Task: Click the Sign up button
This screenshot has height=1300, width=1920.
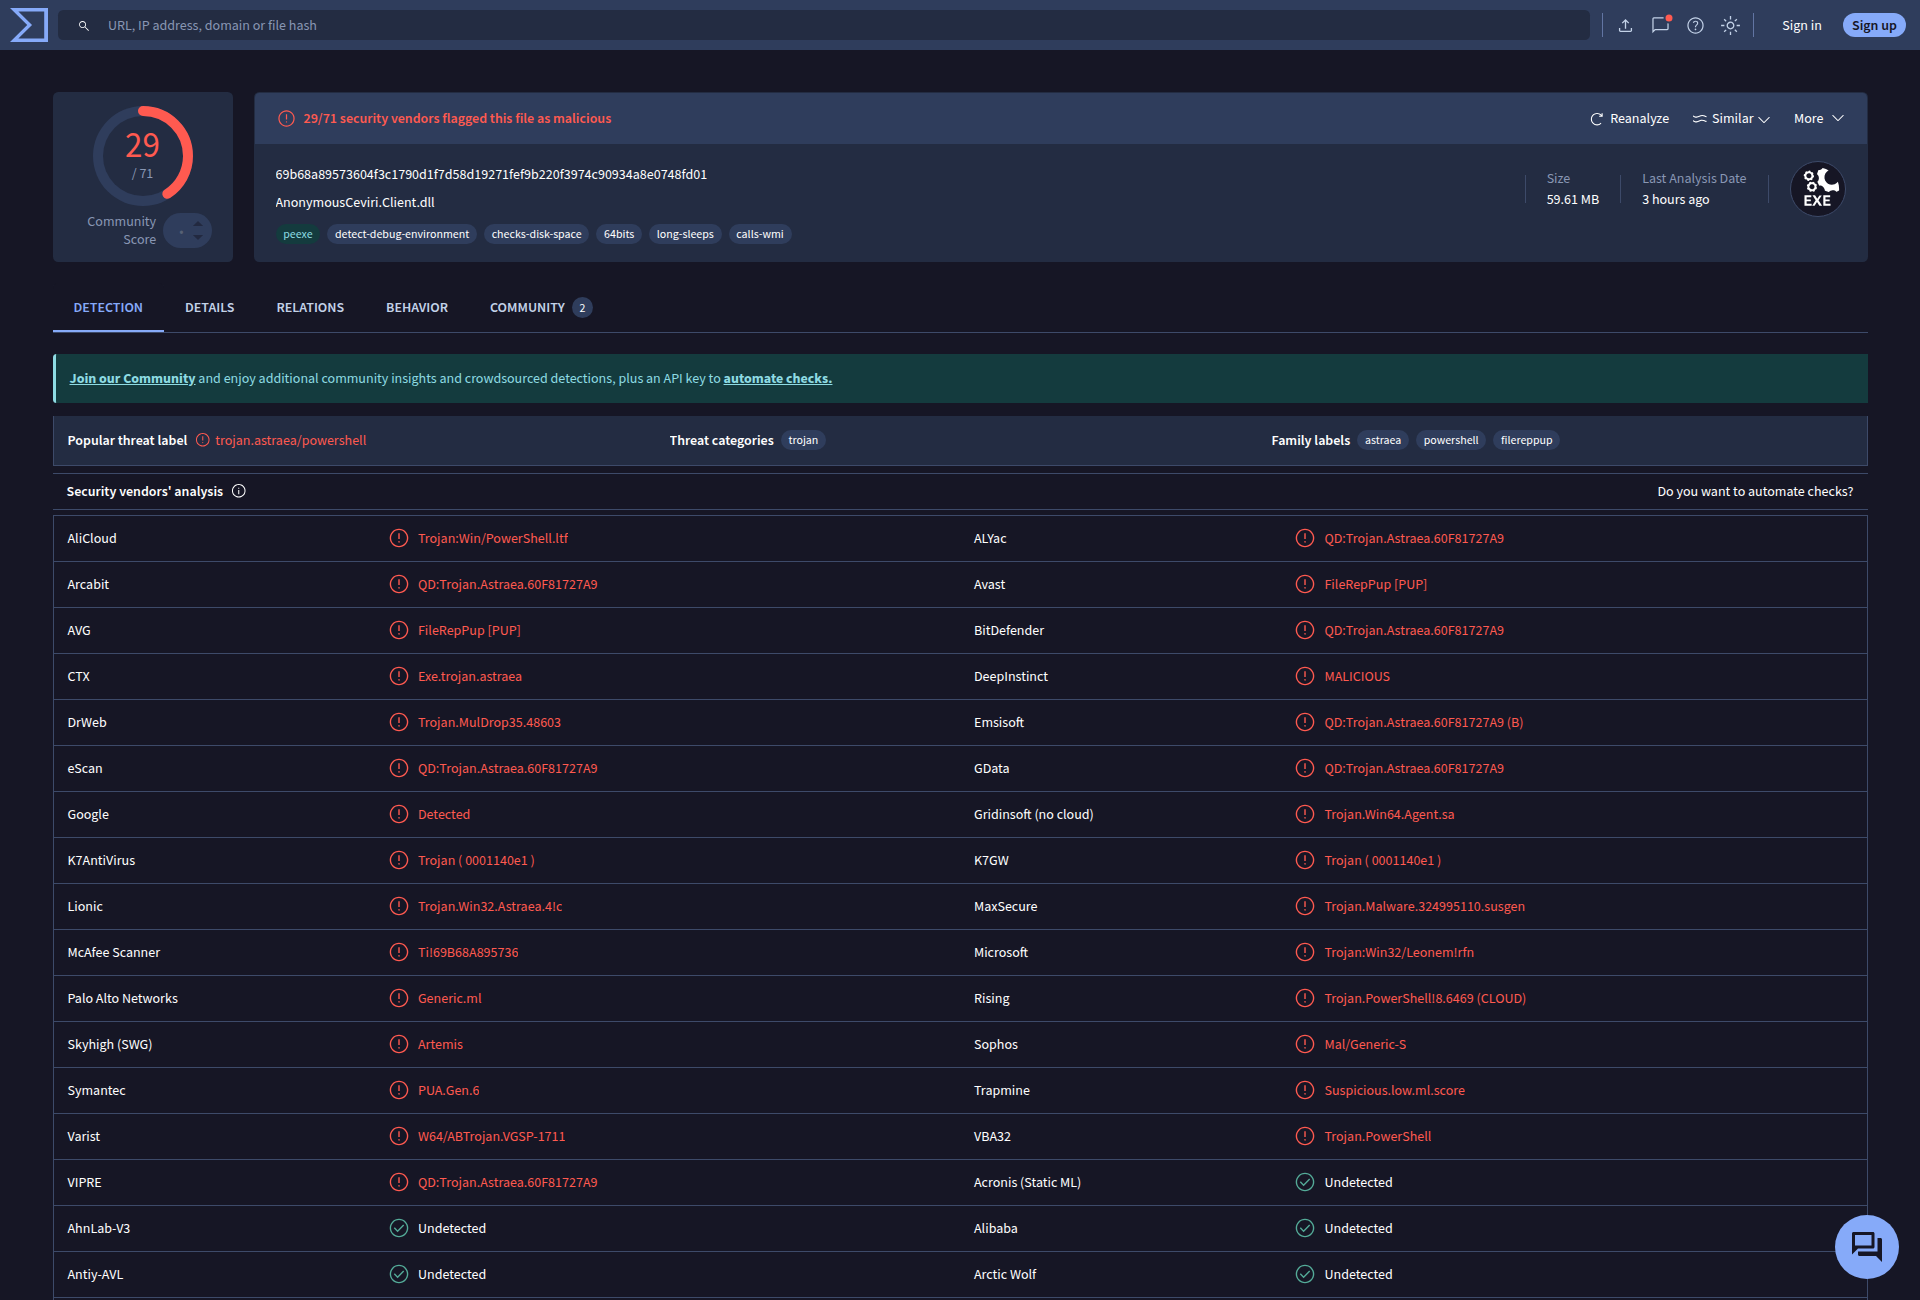Action: click(x=1873, y=26)
